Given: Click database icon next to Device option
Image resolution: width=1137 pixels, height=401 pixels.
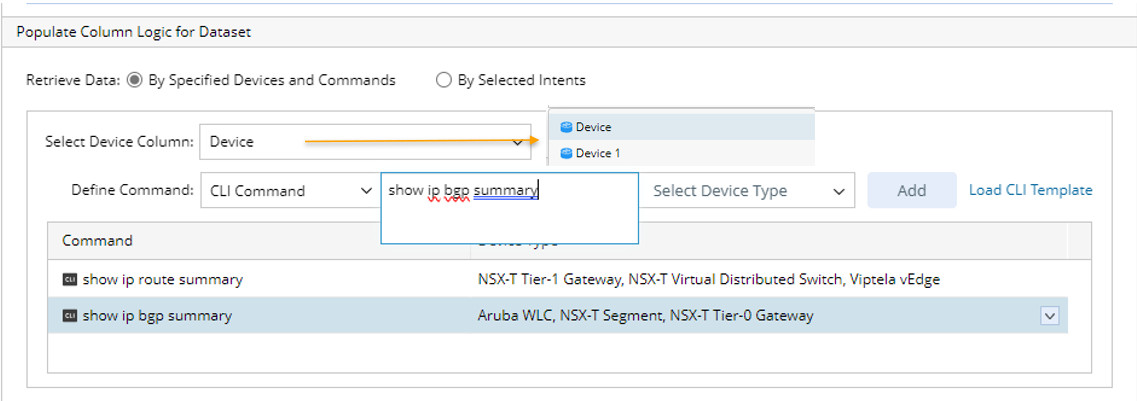Looking at the screenshot, I should (x=566, y=127).
